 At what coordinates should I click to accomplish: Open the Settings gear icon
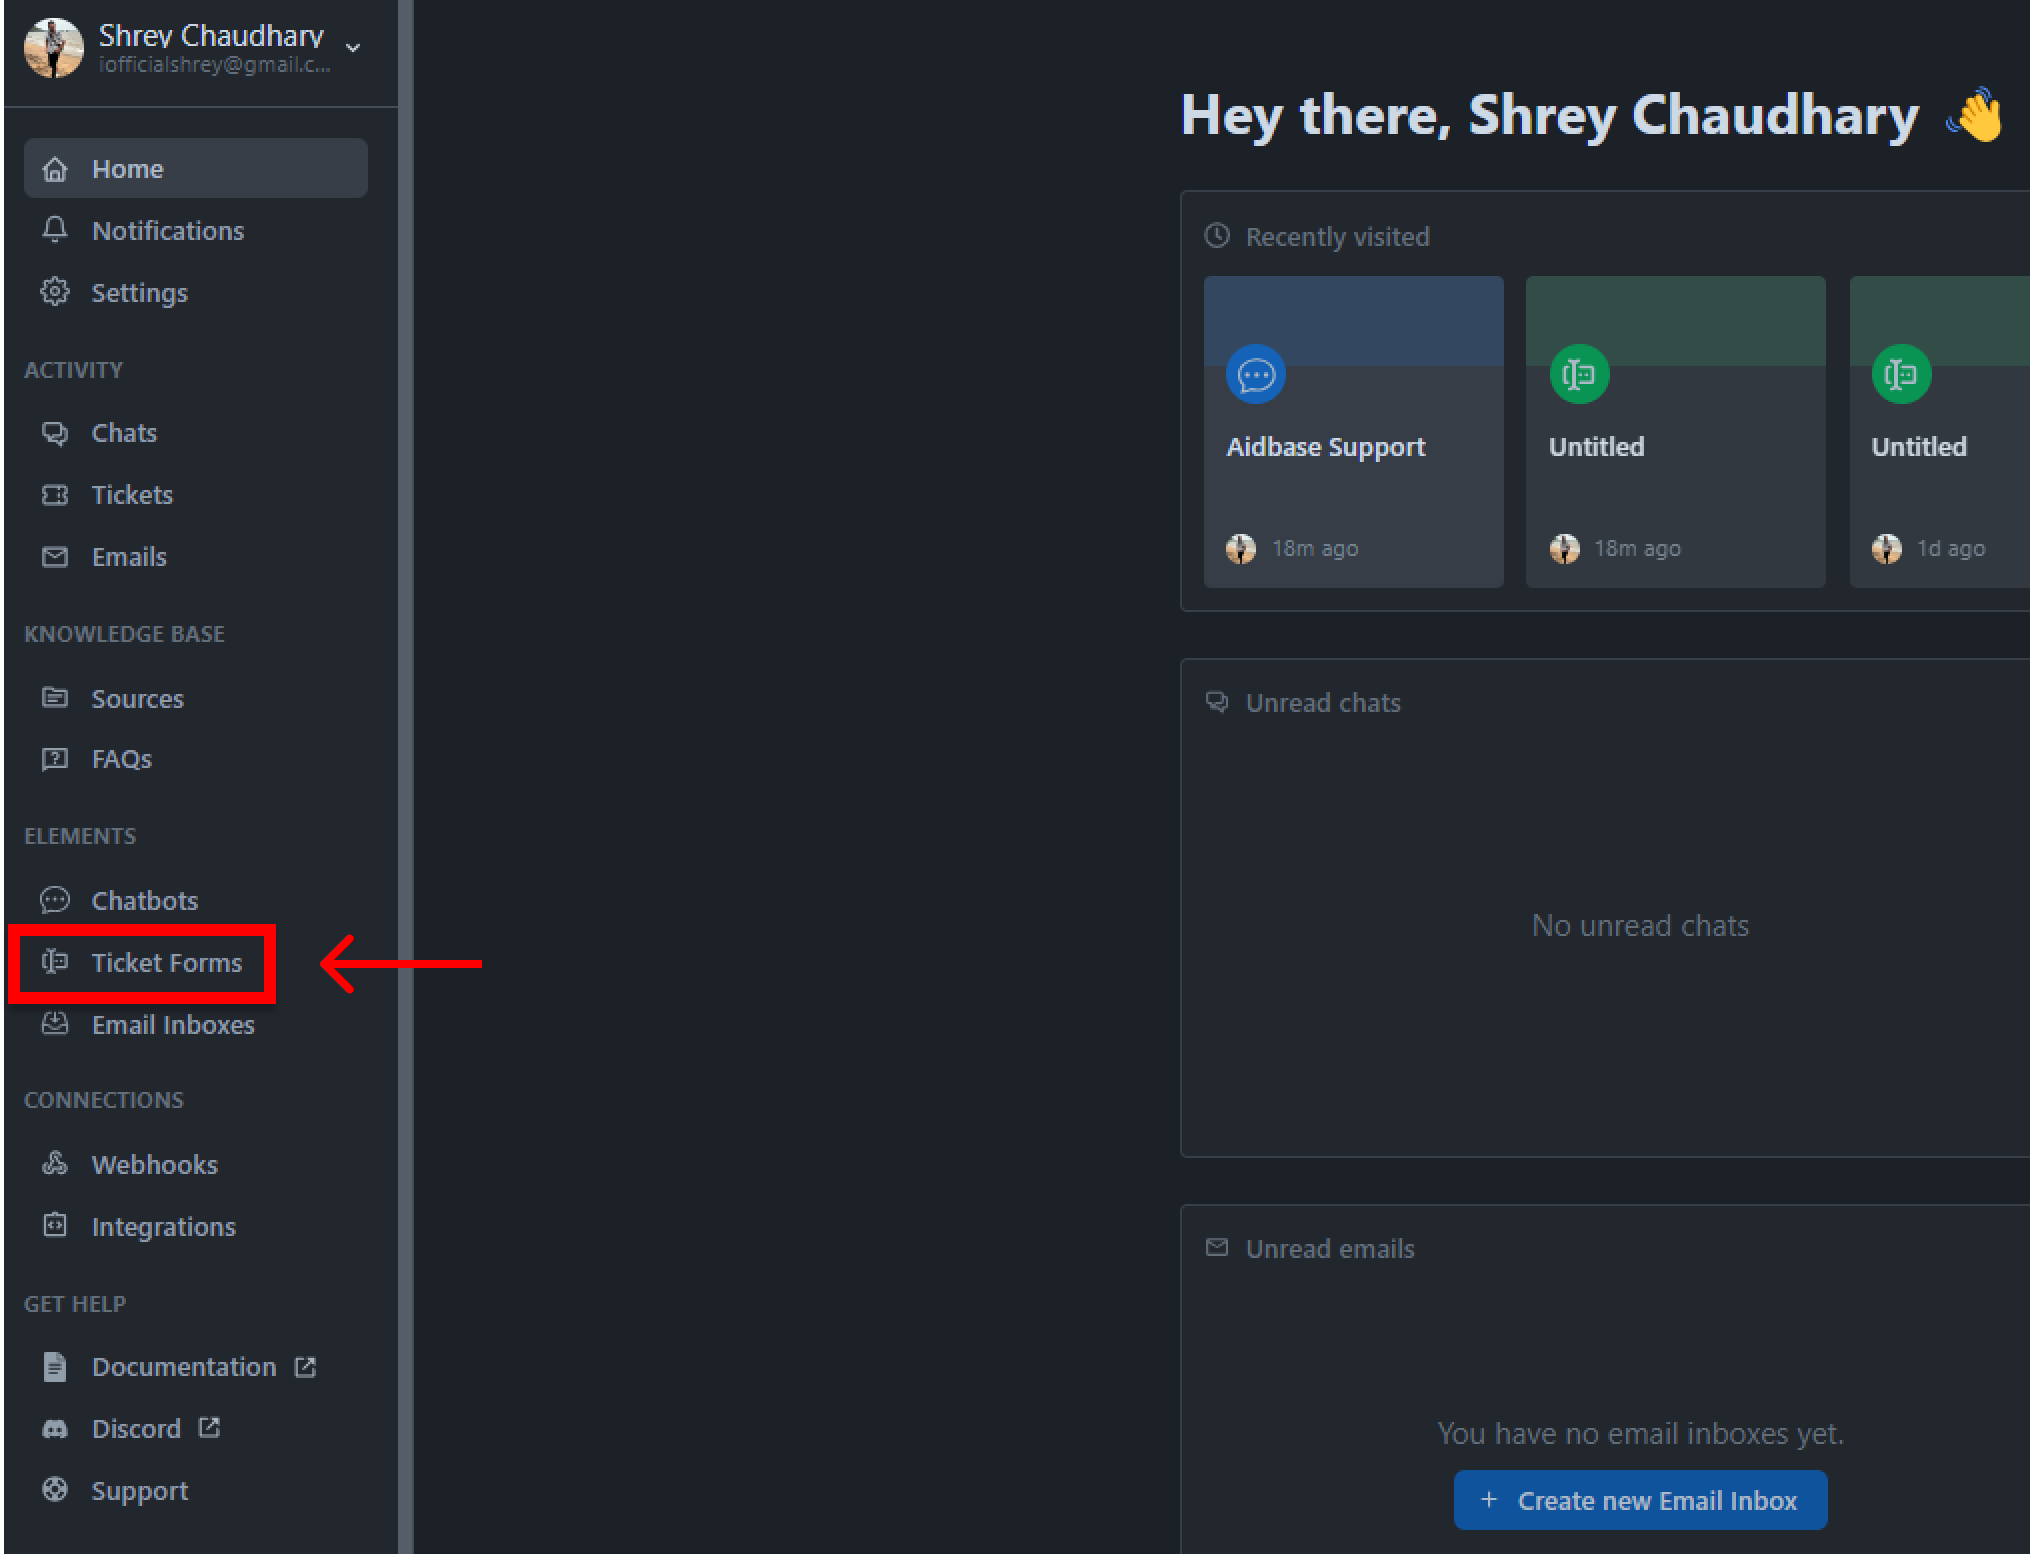pyautogui.click(x=55, y=292)
